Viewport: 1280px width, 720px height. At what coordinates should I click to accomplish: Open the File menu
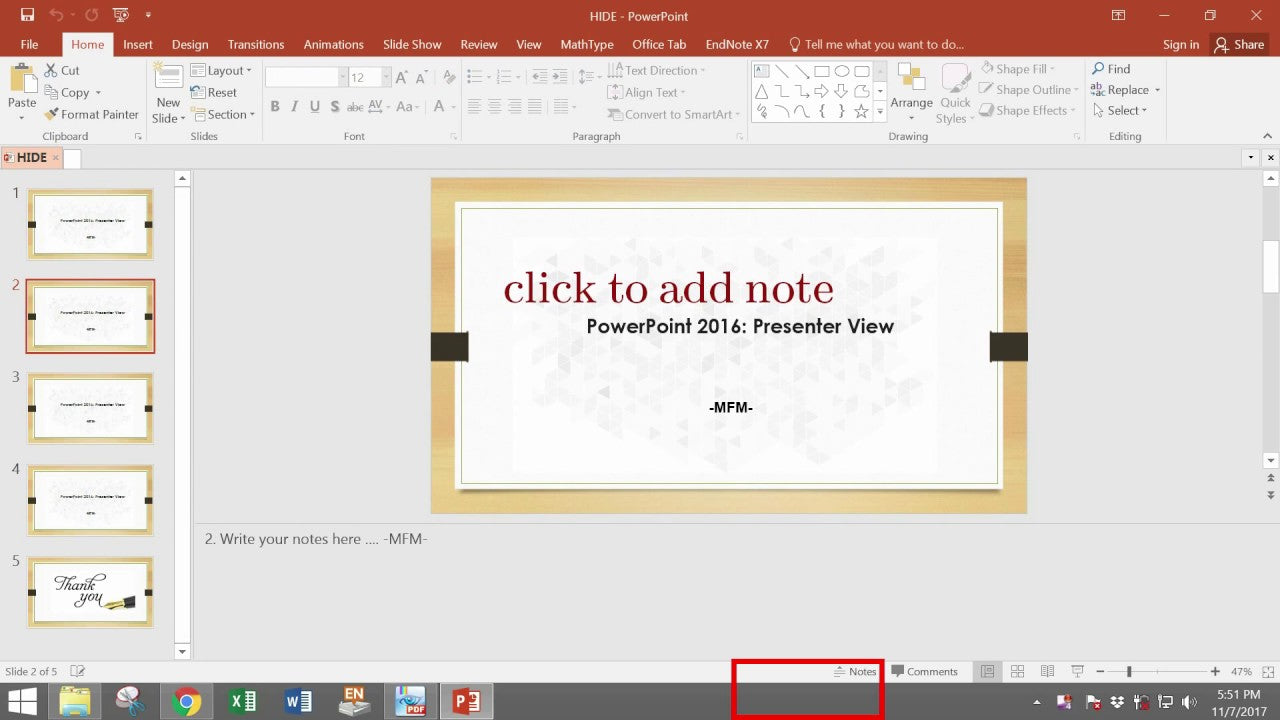tap(29, 44)
